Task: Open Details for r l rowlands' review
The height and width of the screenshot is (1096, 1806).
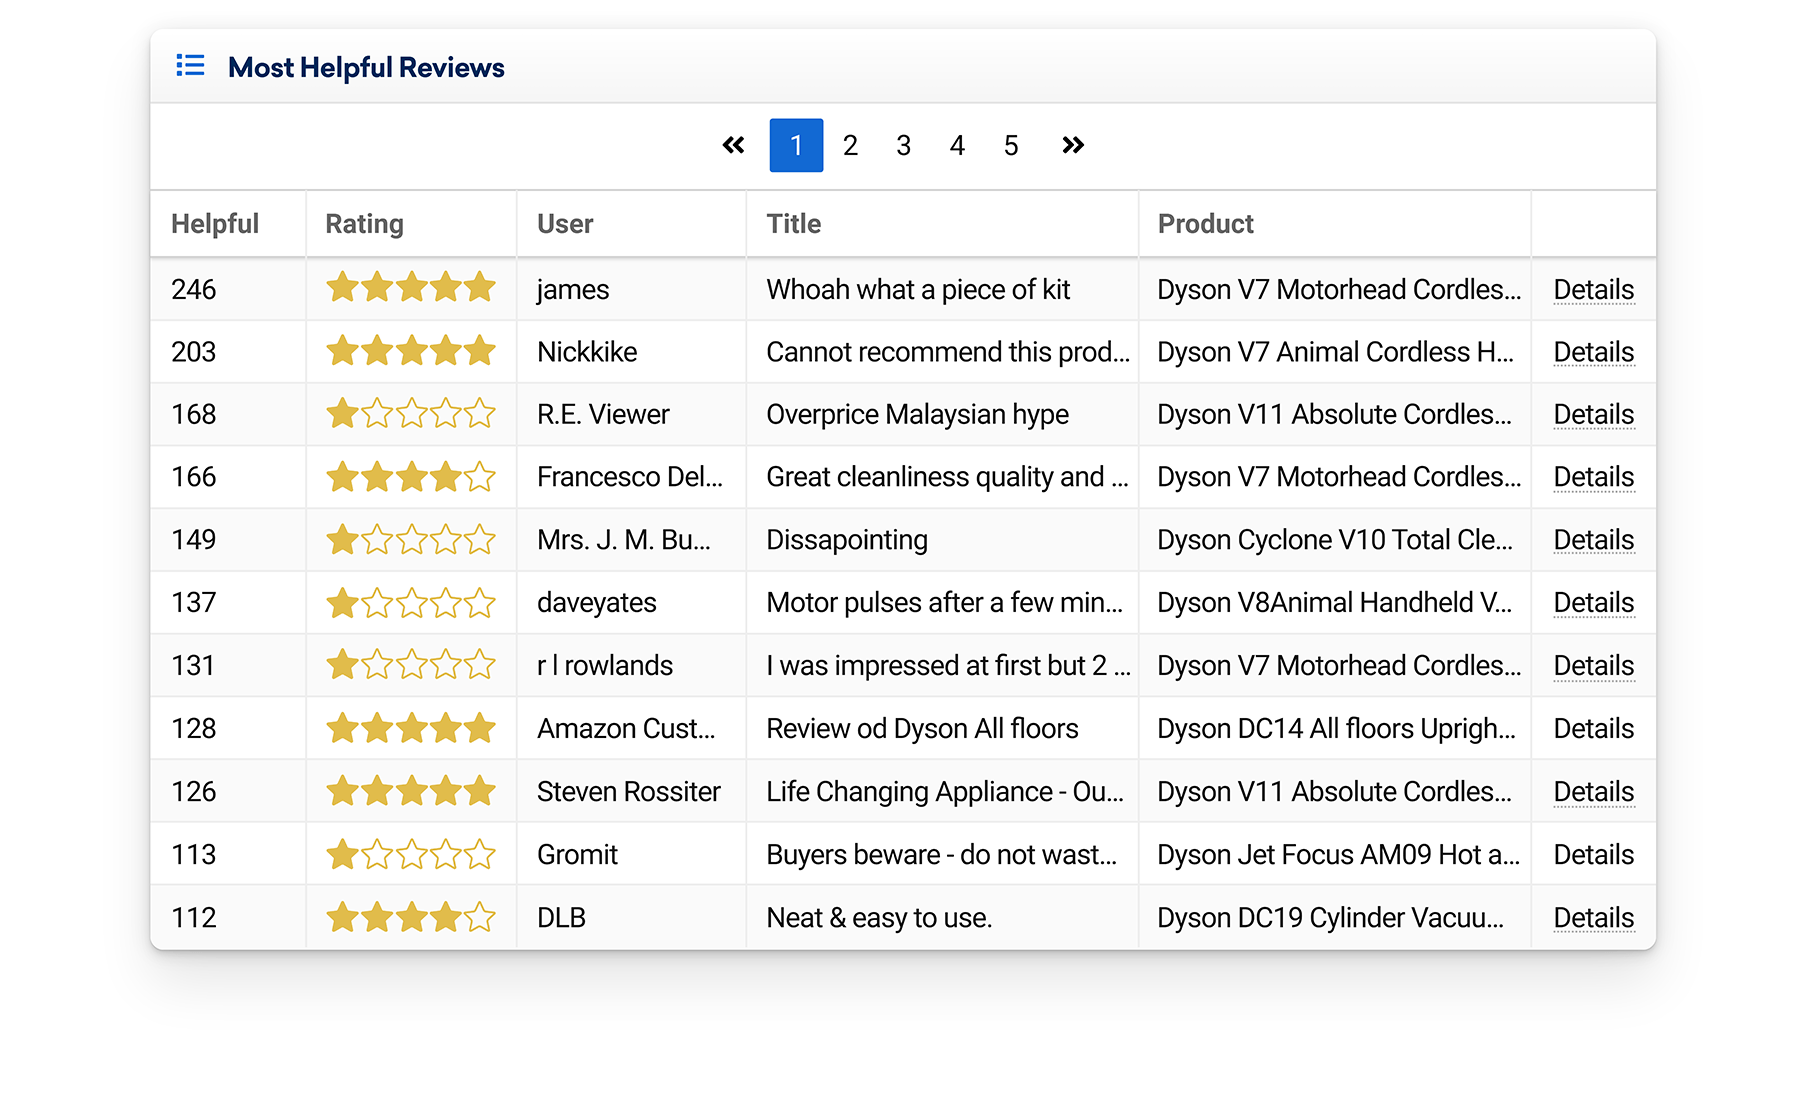Action: pos(1593,666)
